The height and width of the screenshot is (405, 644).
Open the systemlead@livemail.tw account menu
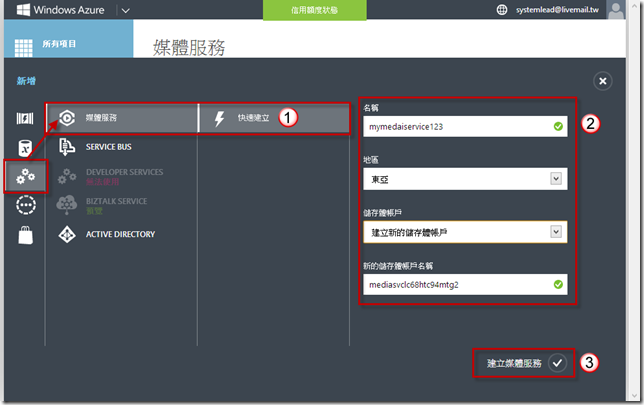pyautogui.click(x=557, y=9)
